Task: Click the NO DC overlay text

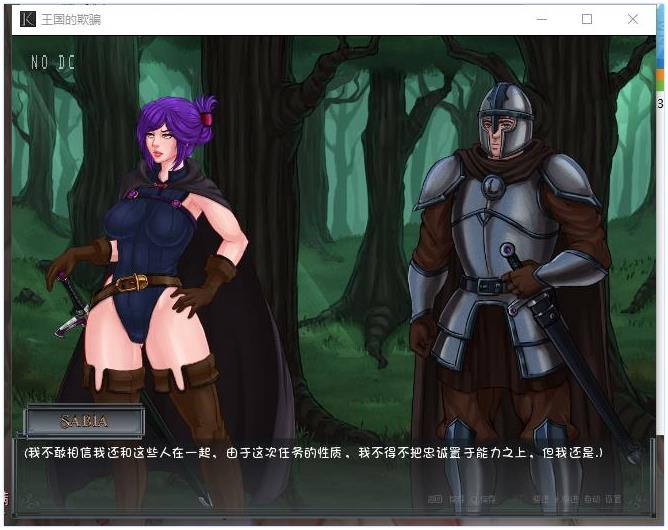Action: [x=53, y=63]
